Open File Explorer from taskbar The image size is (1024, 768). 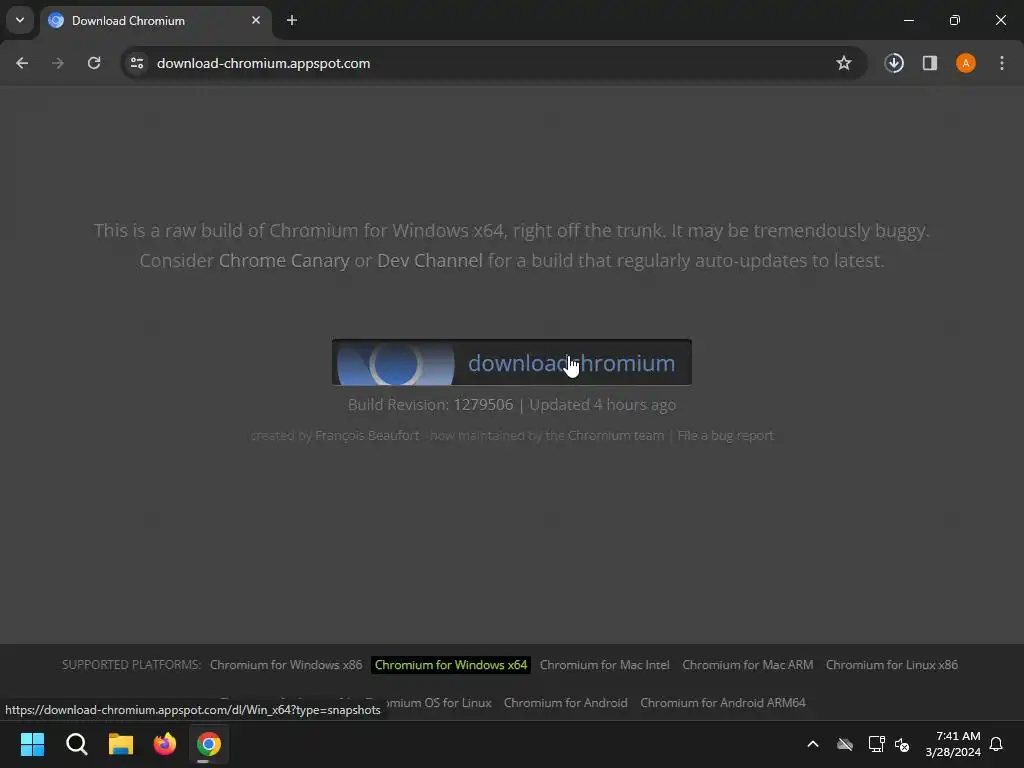pos(121,744)
